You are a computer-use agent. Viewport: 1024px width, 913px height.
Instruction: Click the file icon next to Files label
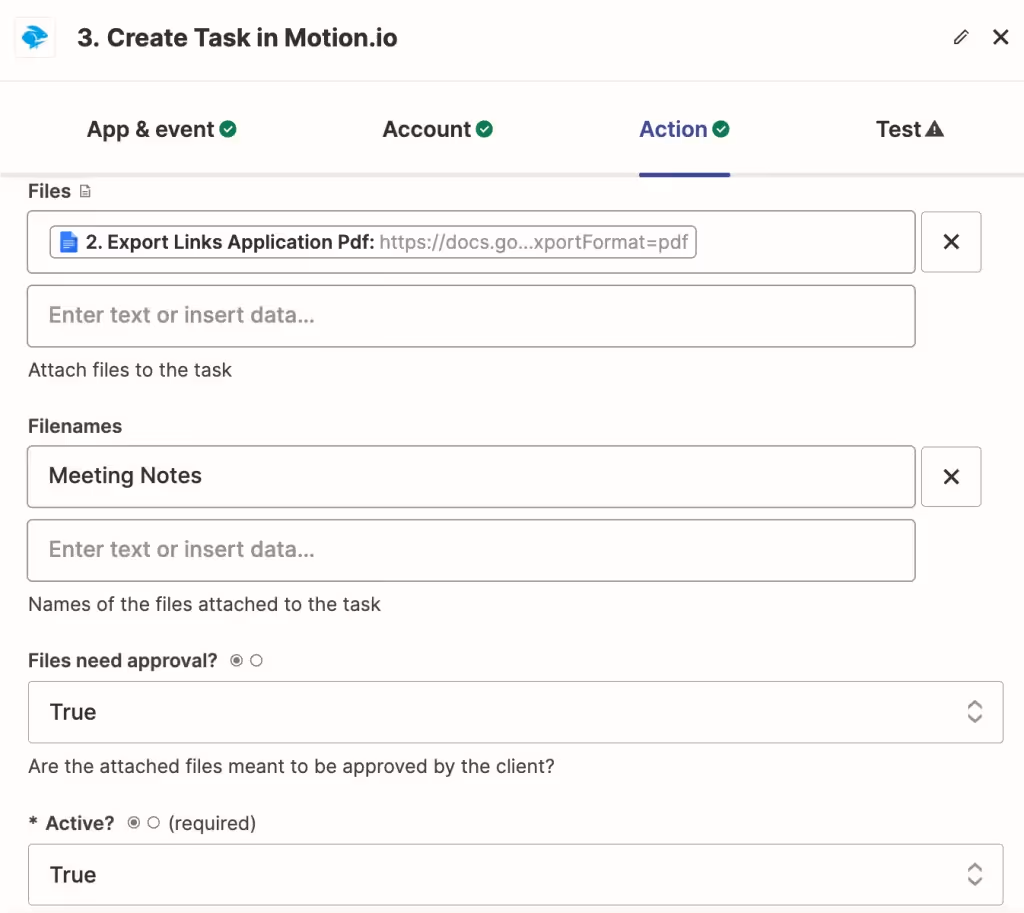(85, 191)
